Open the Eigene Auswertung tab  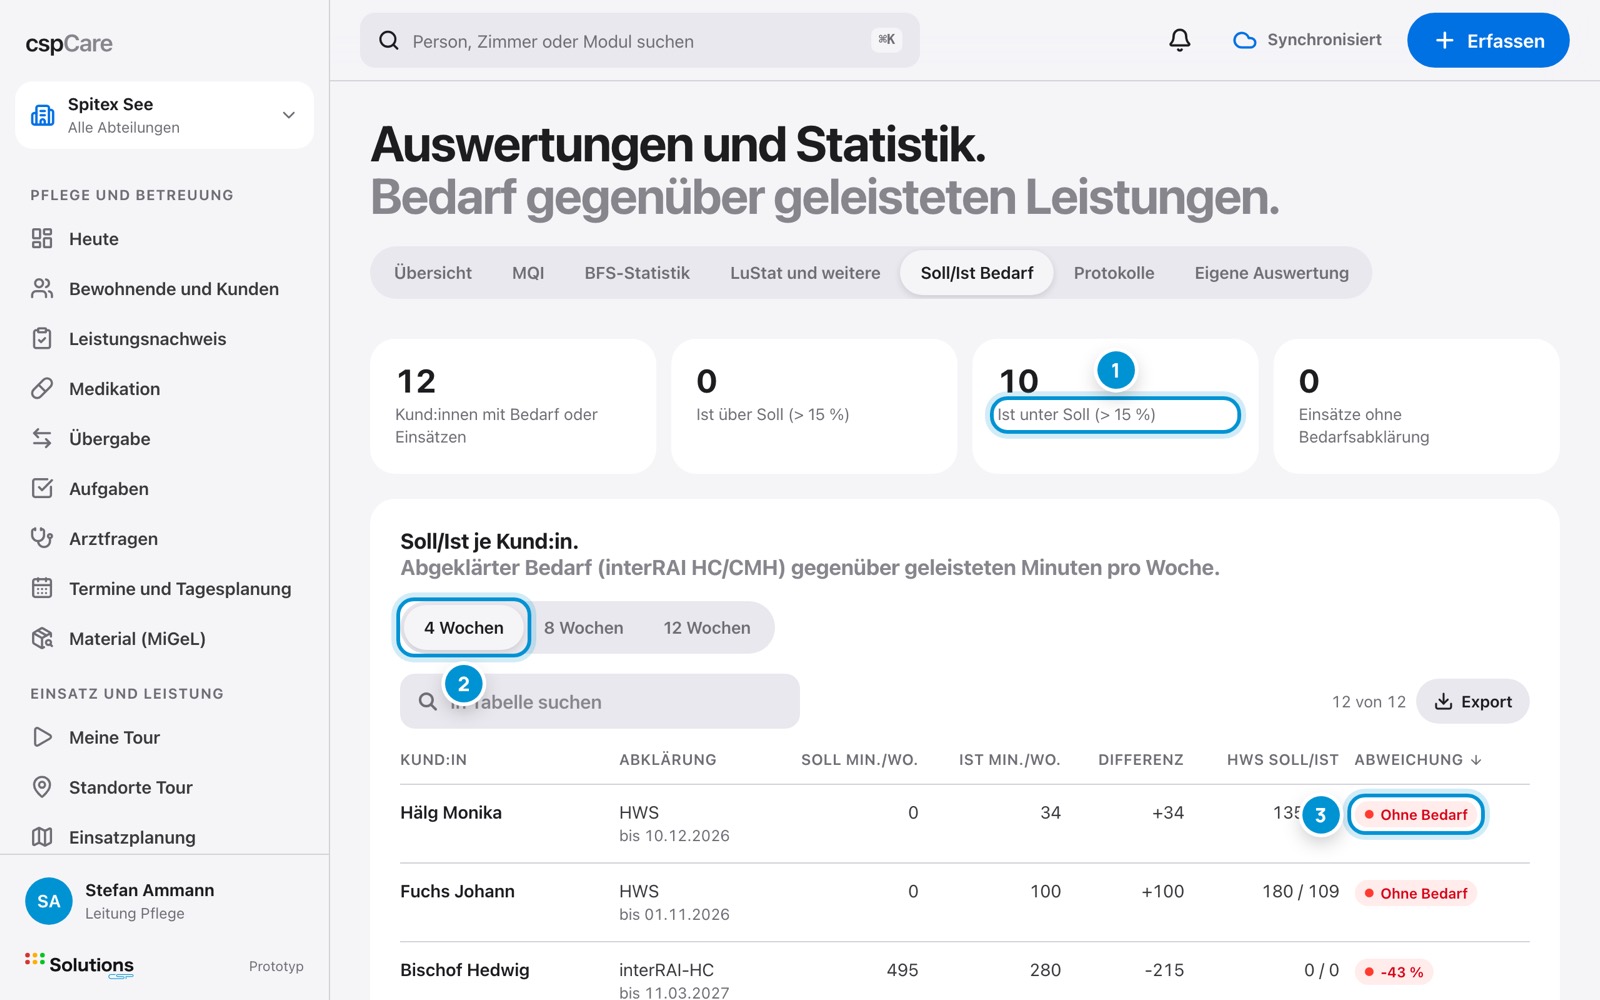coord(1271,273)
